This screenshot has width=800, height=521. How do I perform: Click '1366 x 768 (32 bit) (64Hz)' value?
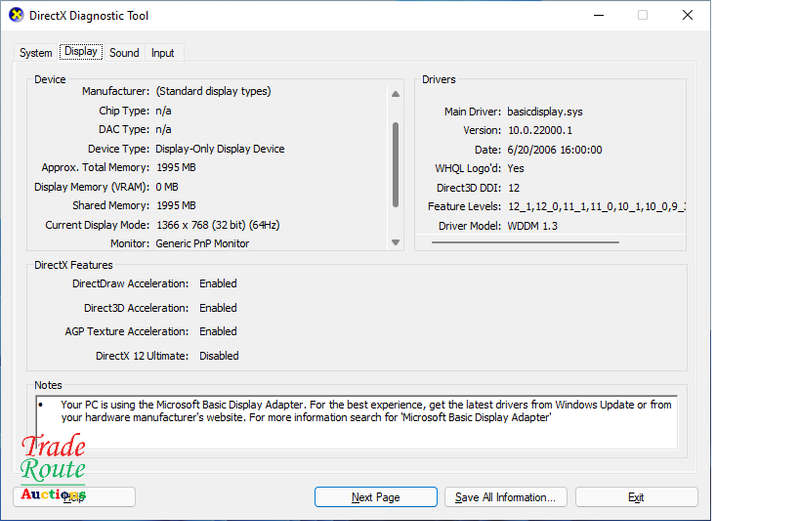(x=218, y=225)
